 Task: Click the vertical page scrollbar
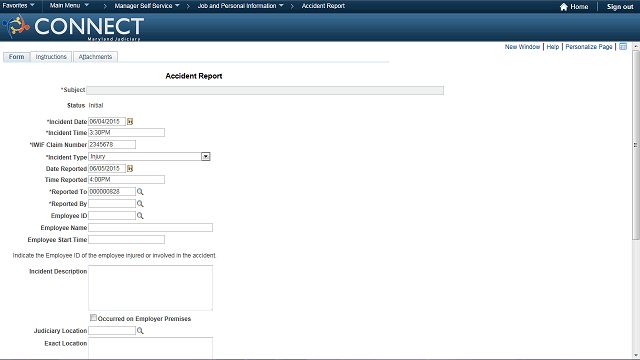pyautogui.click(x=636, y=145)
